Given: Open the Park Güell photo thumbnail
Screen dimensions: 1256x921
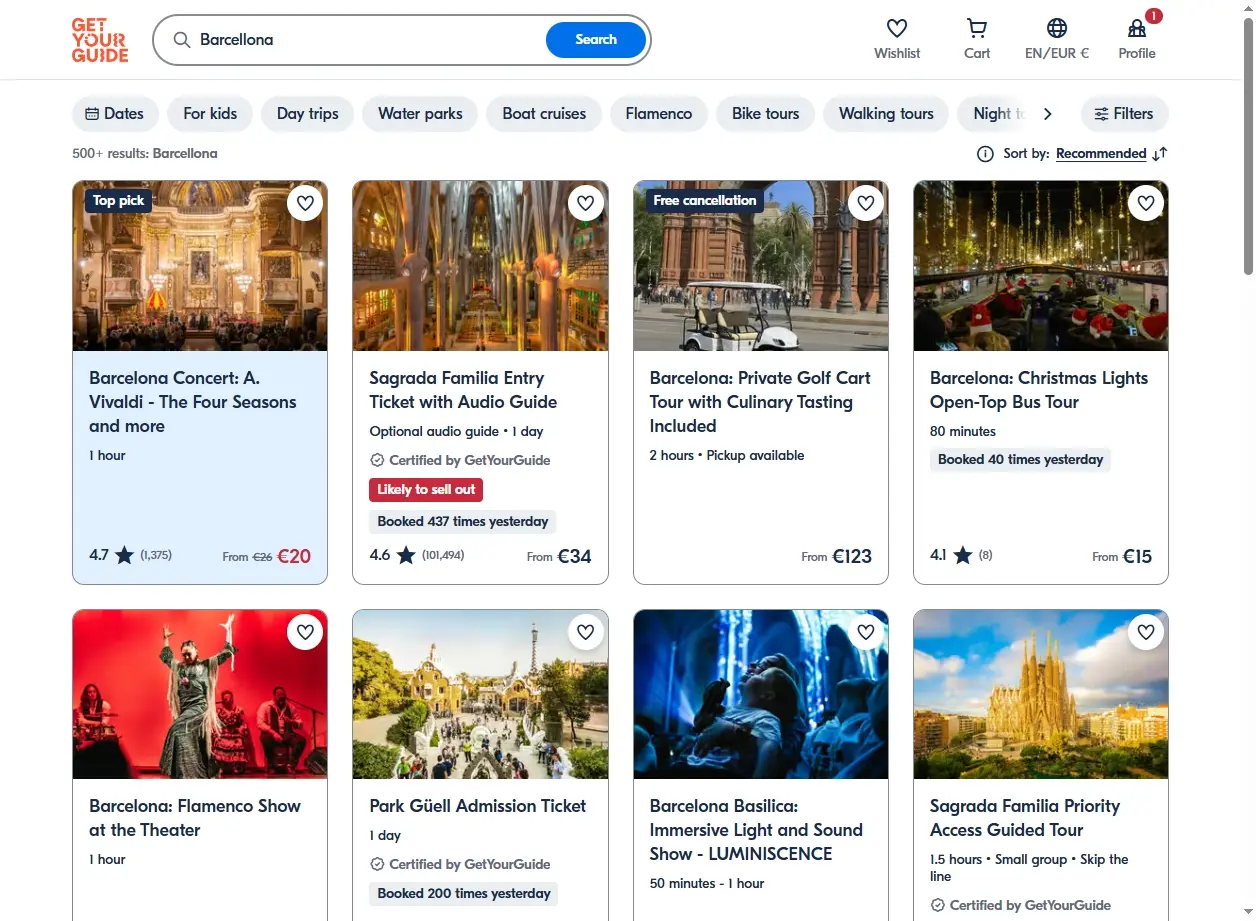Looking at the screenshot, I should [x=480, y=694].
